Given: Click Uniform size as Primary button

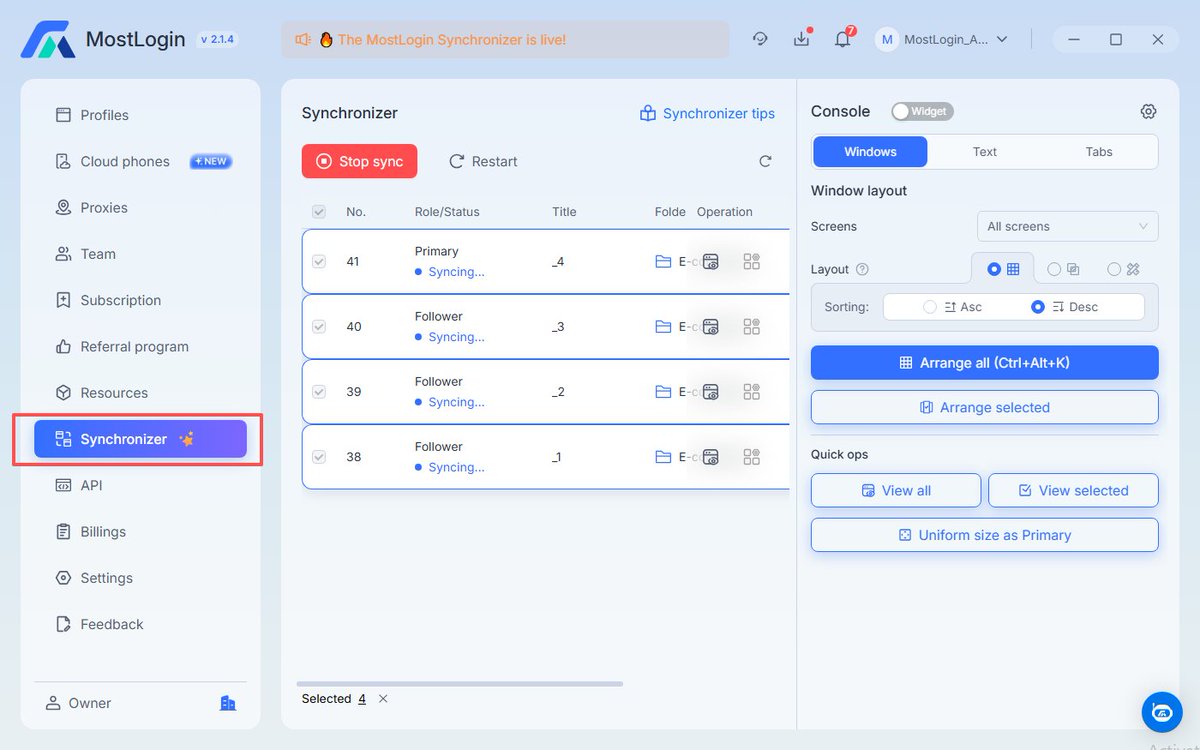Looking at the screenshot, I should coord(984,535).
